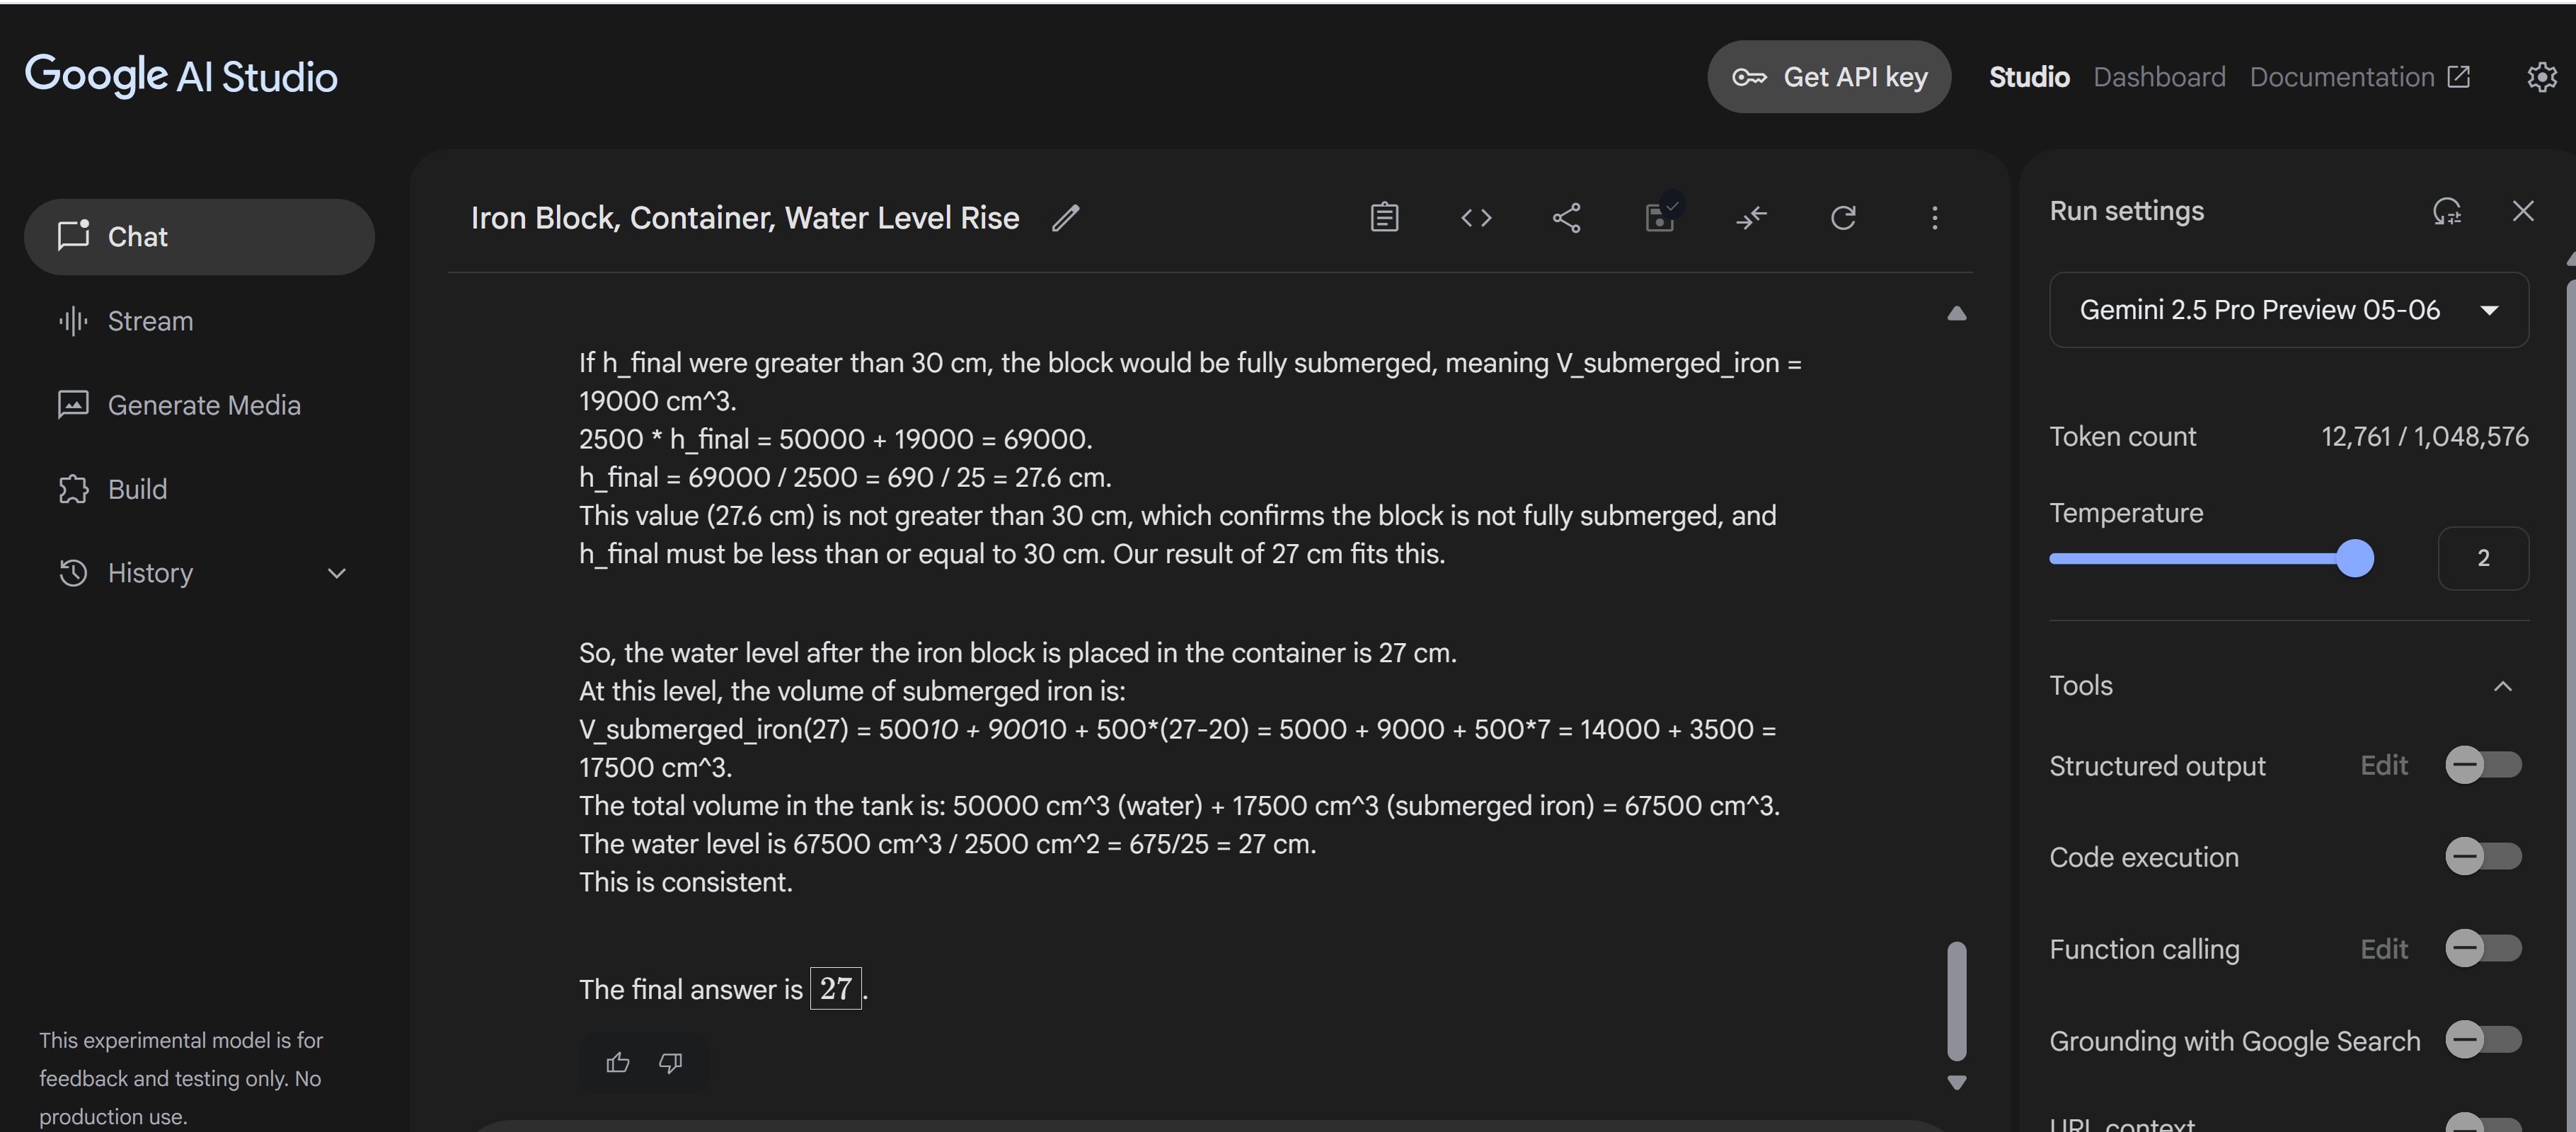Clear chat with the refresh icon
This screenshot has height=1132, width=2576.
[1843, 217]
